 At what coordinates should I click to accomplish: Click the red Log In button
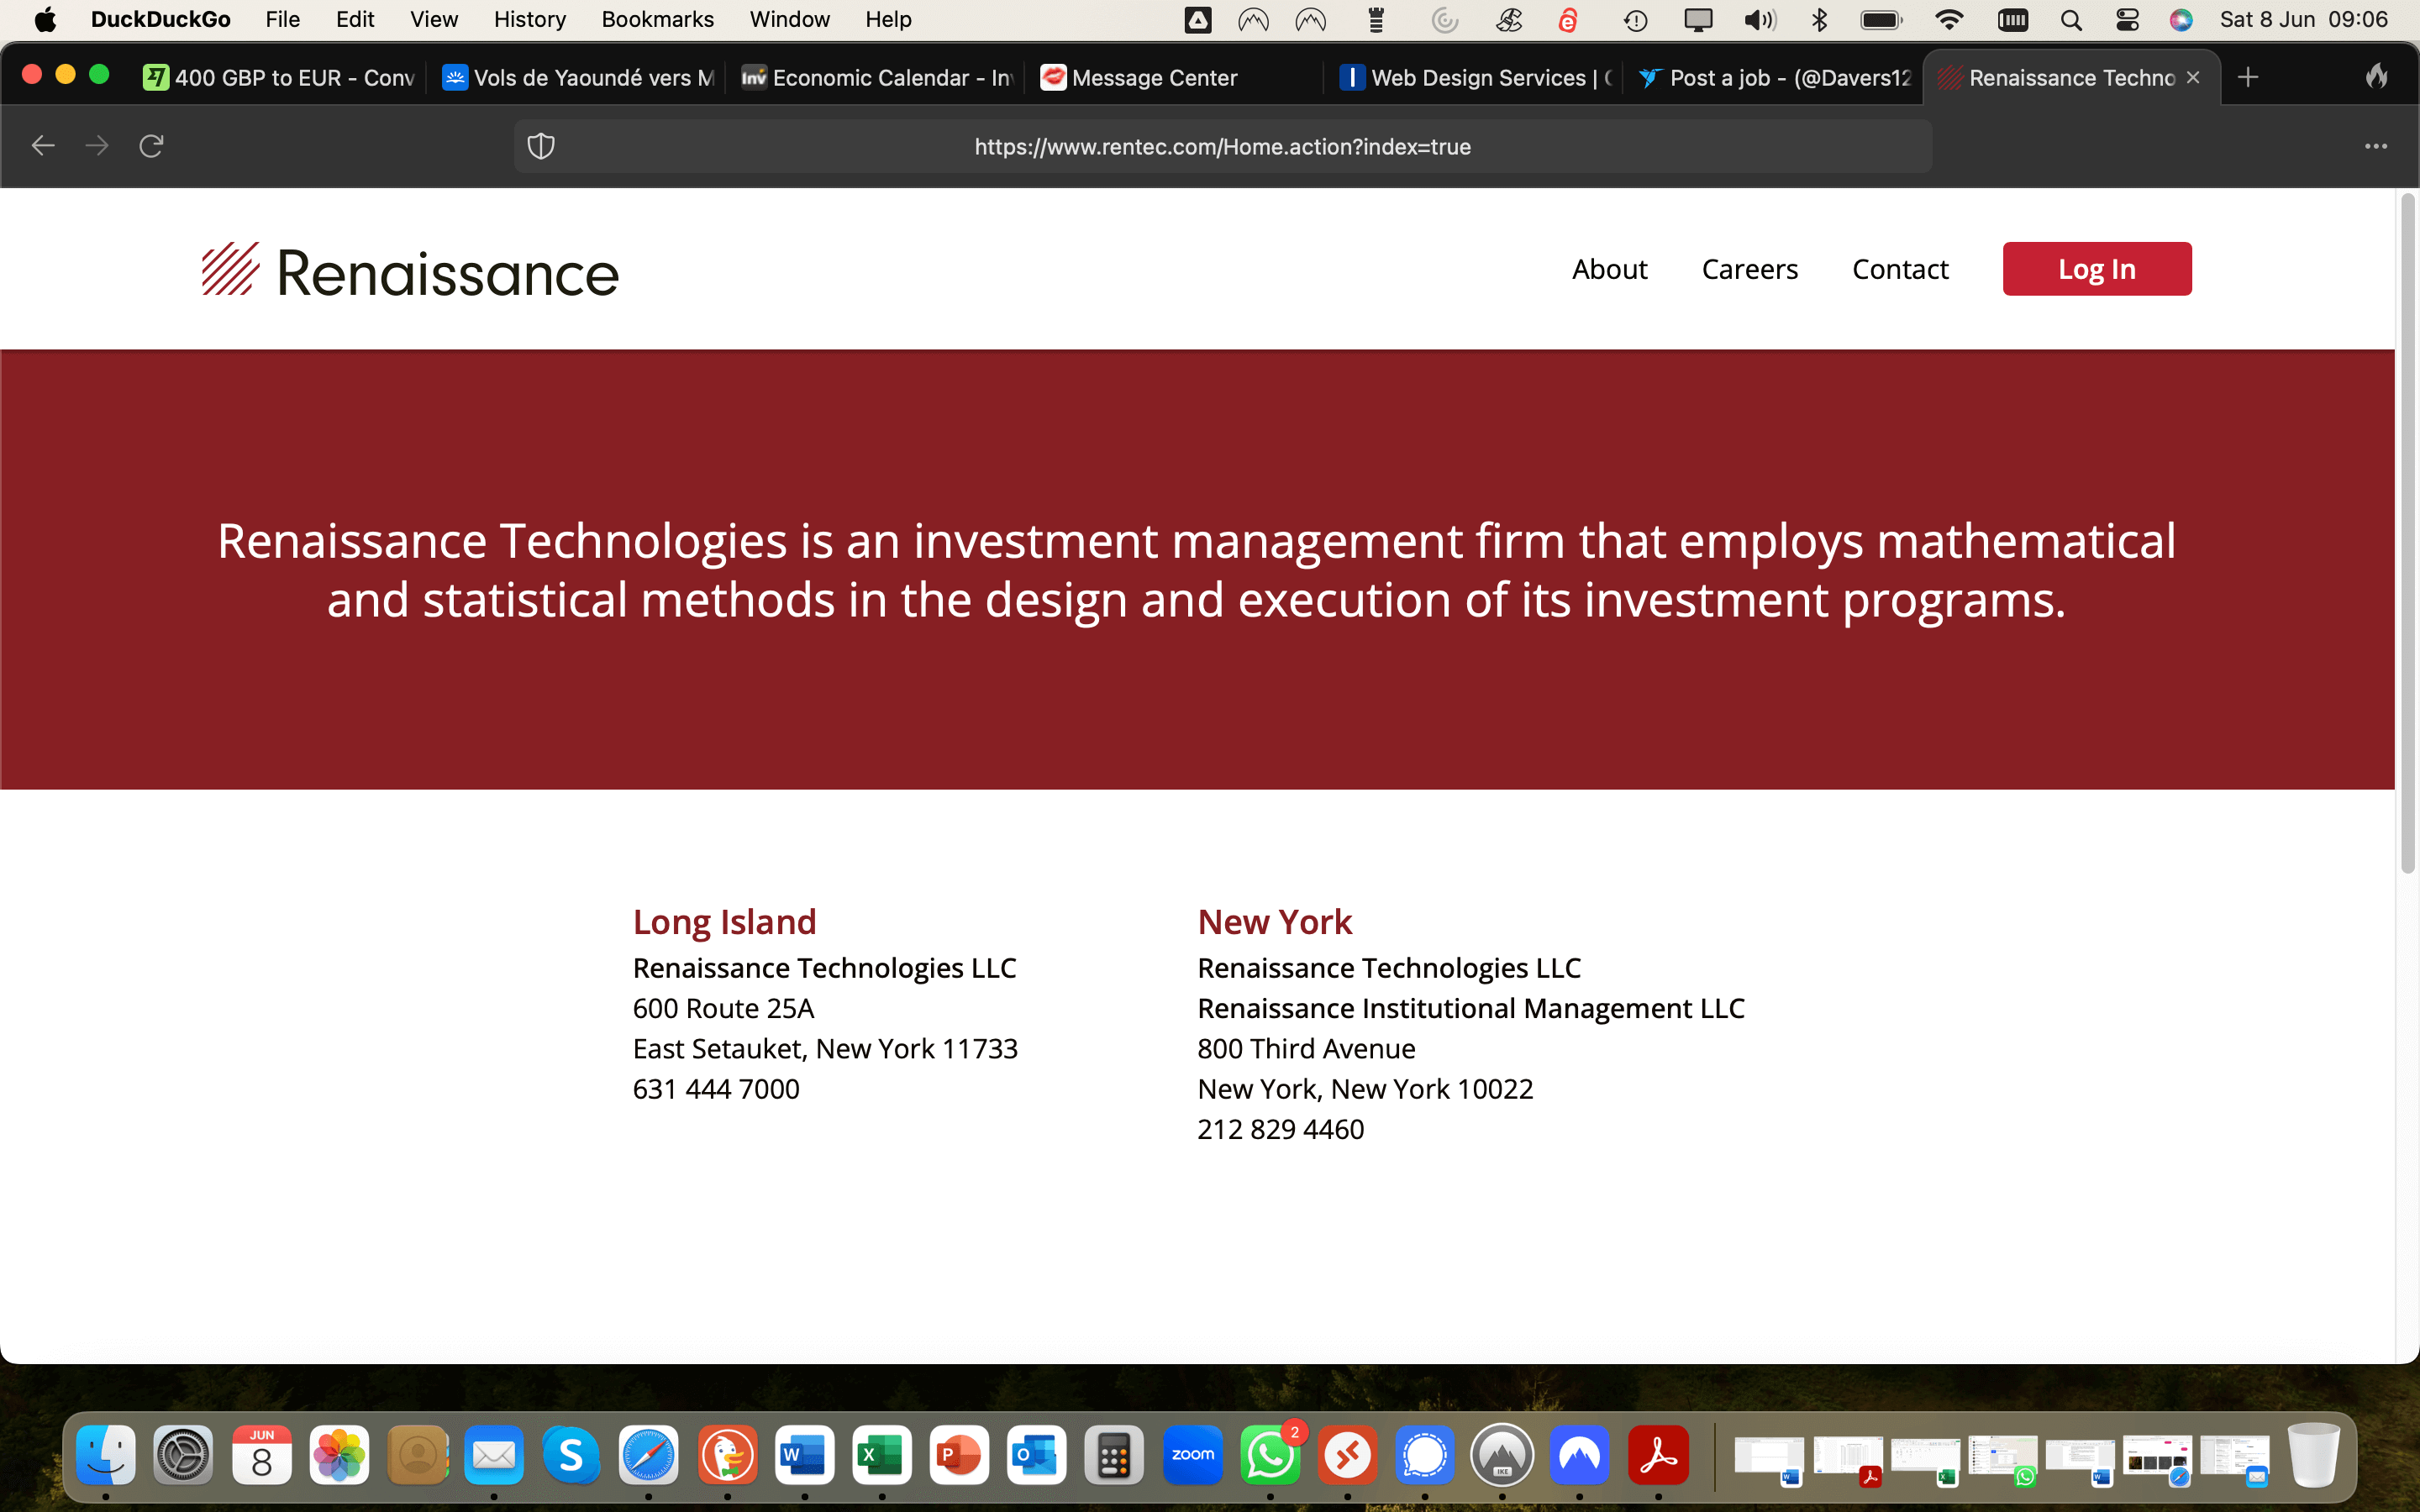tap(2097, 269)
